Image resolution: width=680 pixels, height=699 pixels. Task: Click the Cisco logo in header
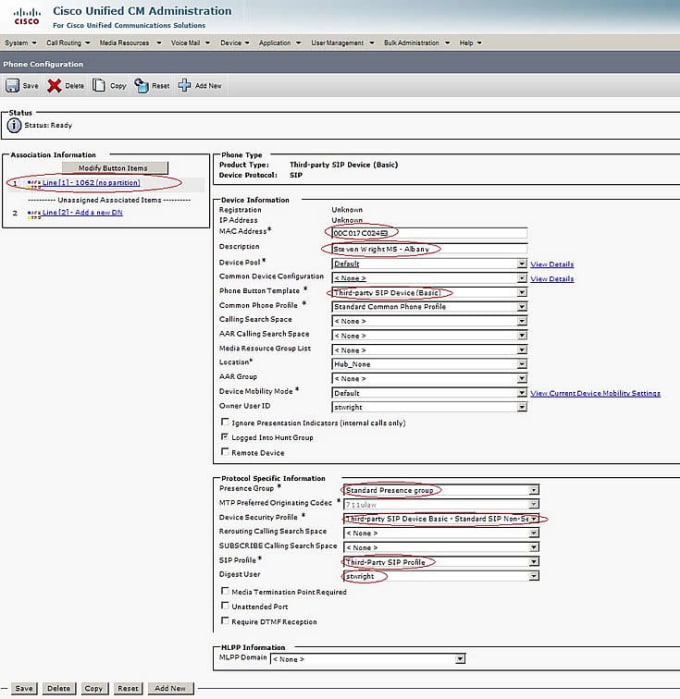pos(26,16)
